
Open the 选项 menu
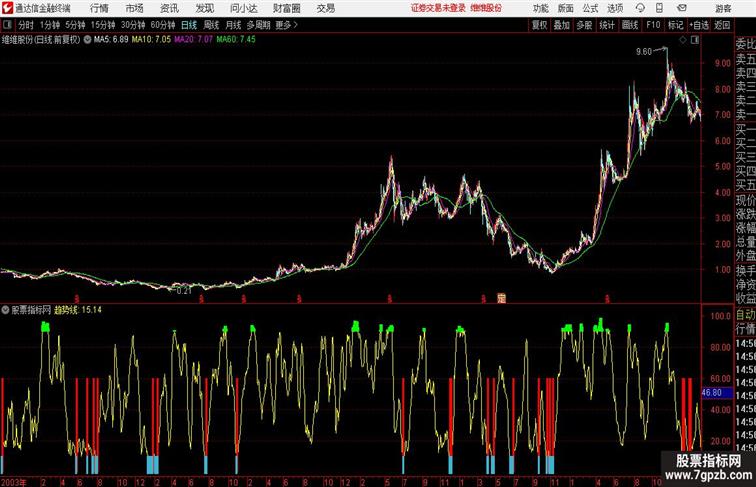[x=615, y=8]
